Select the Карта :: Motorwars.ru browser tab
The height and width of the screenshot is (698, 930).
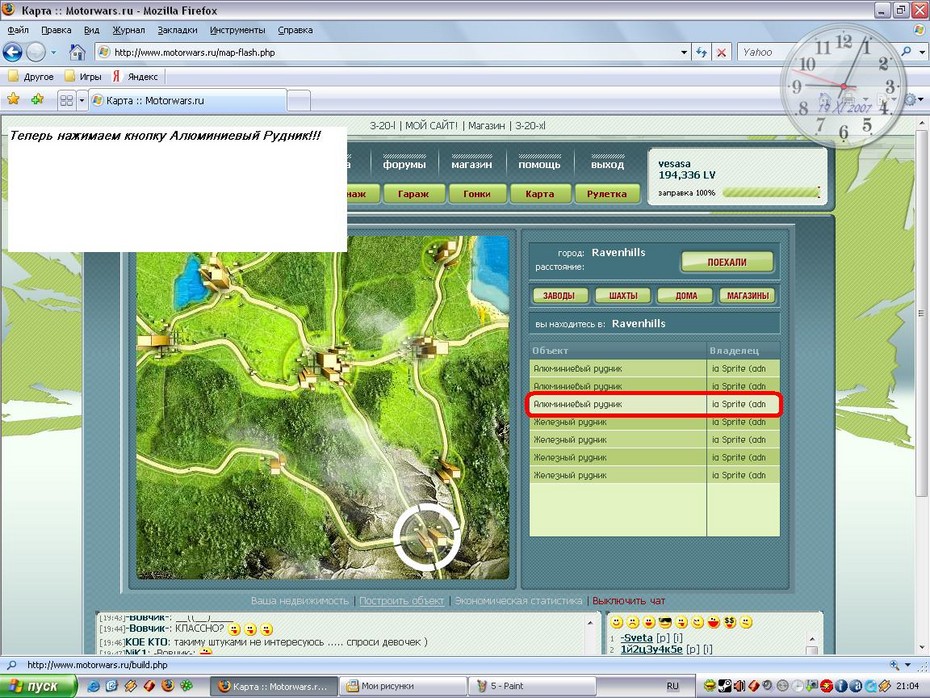(x=189, y=100)
